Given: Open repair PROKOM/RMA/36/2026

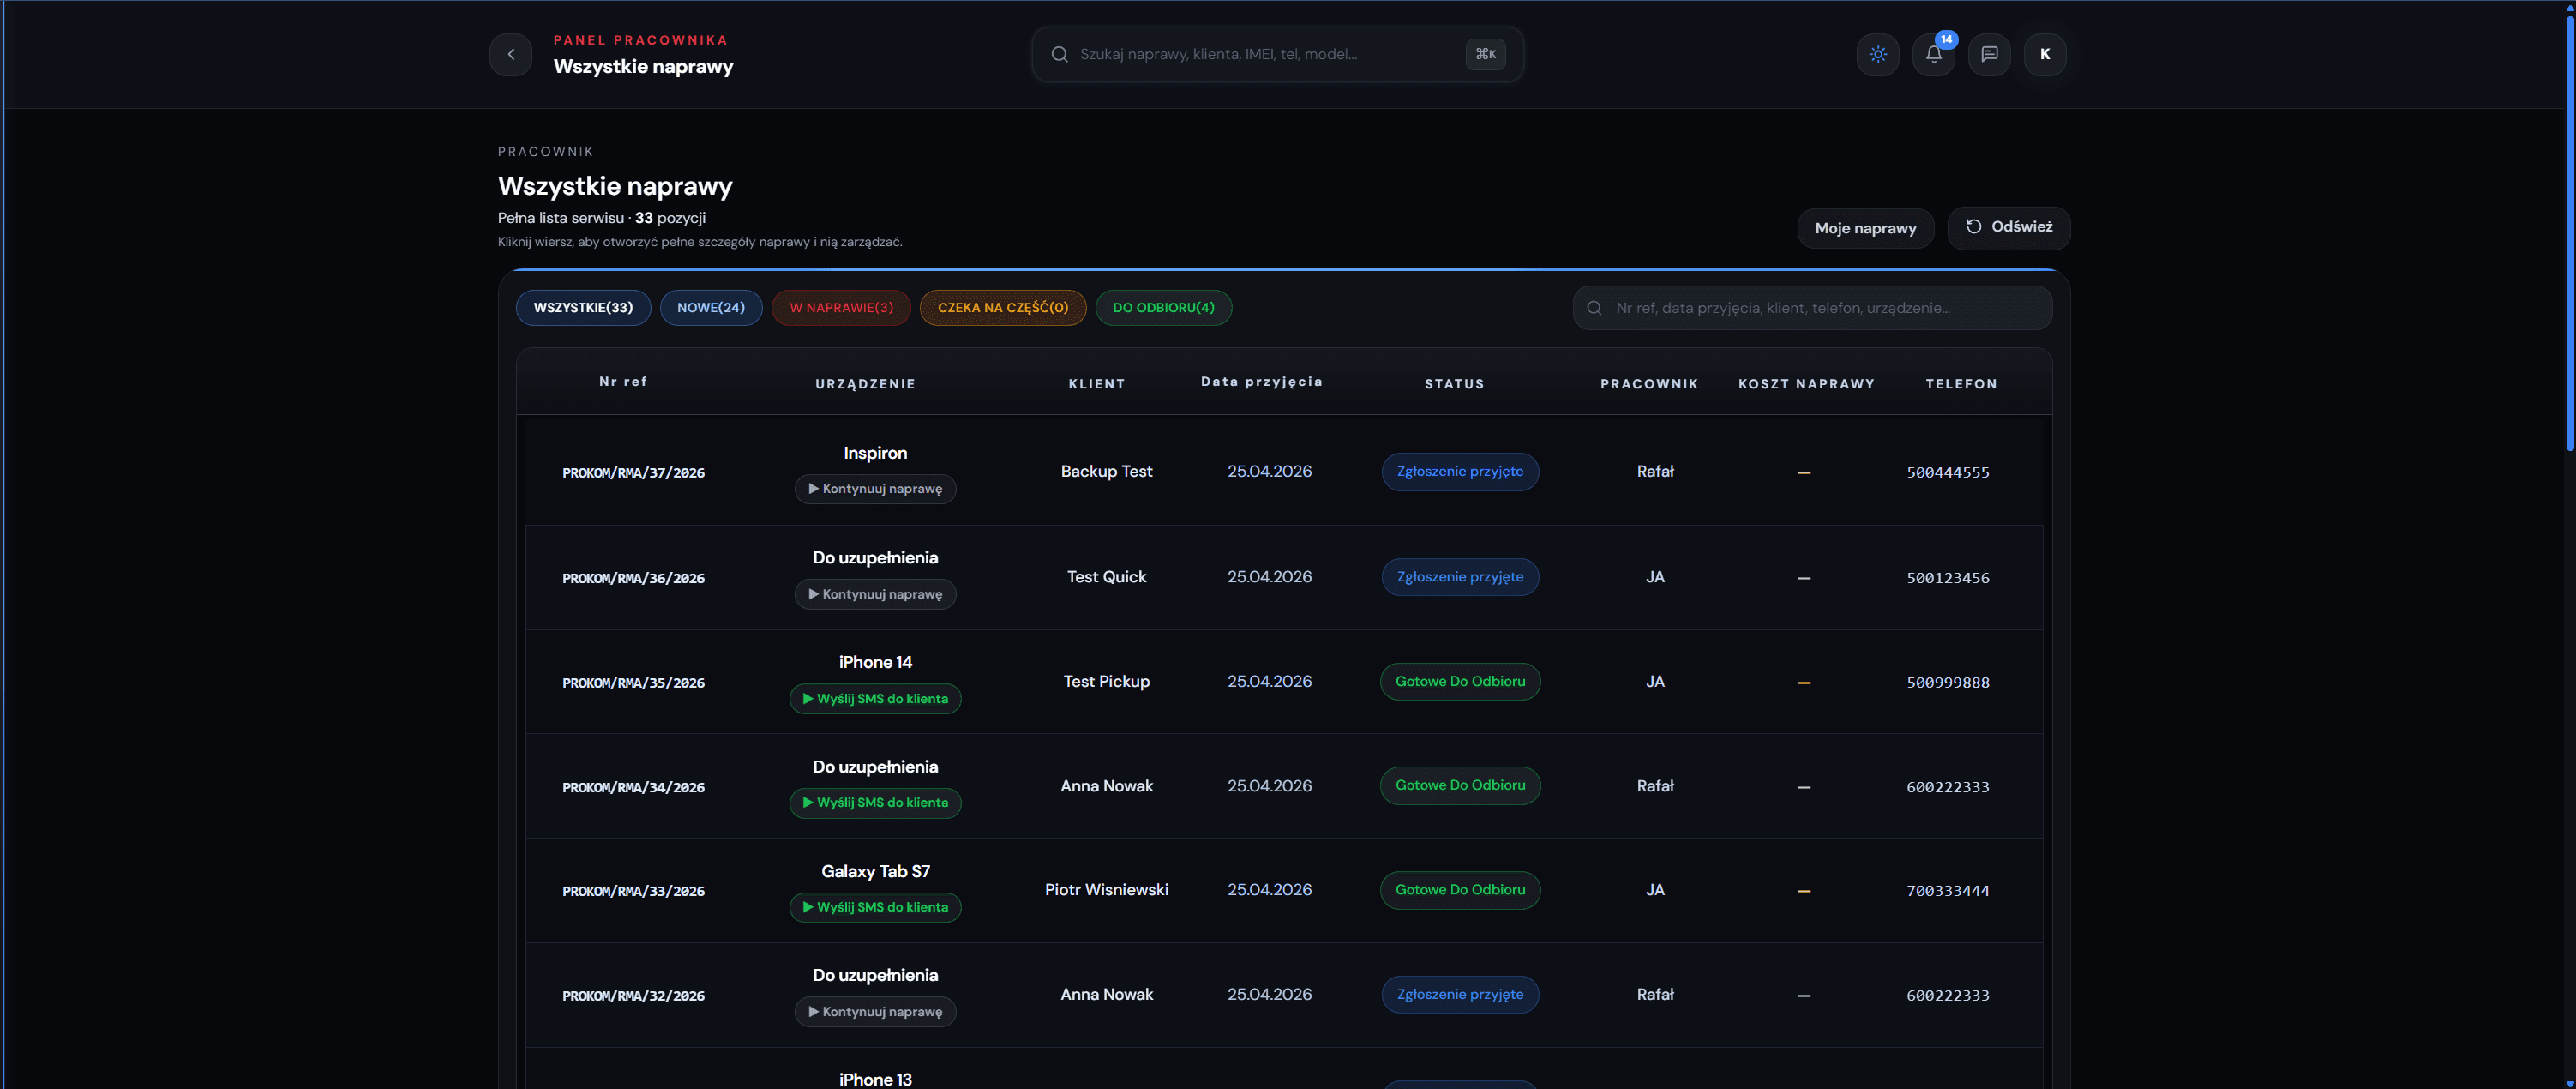Looking at the screenshot, I should [x=633, y=578].
